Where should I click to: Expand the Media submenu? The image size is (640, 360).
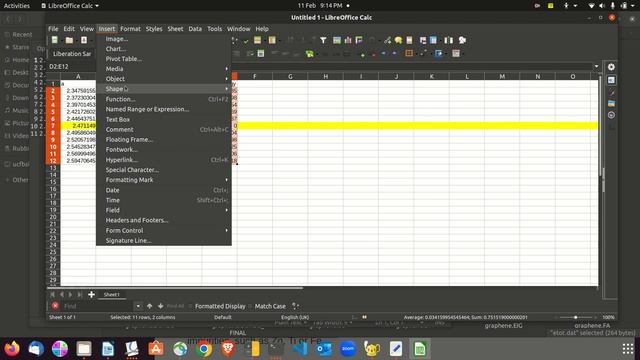click(164, 69)
